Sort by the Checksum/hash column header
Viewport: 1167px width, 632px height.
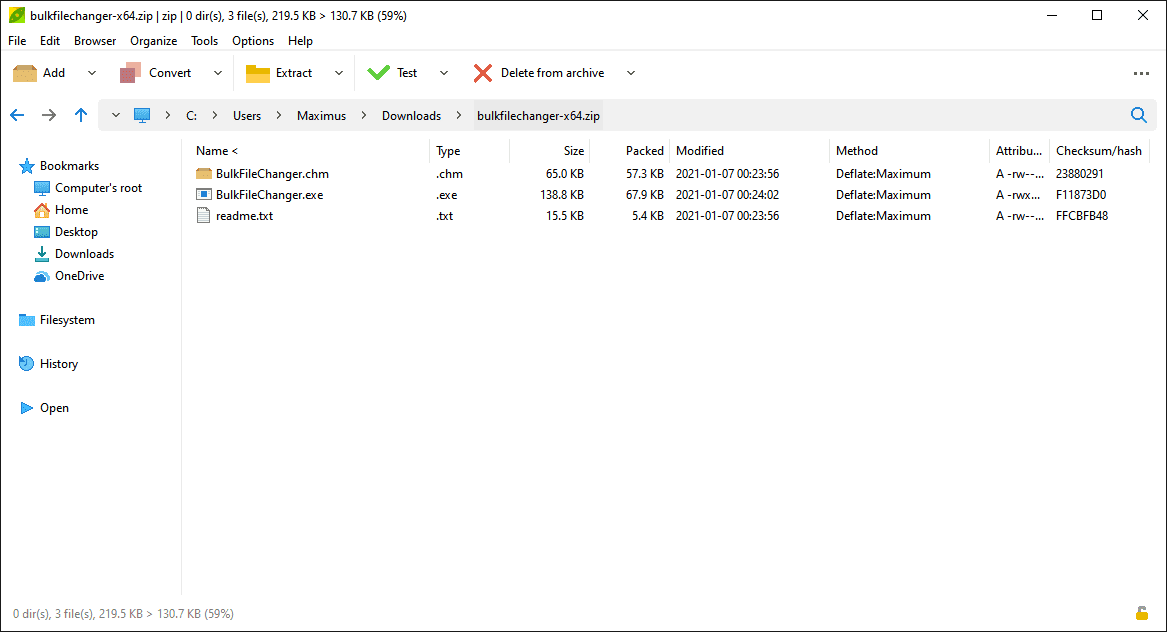(1099, 150)
